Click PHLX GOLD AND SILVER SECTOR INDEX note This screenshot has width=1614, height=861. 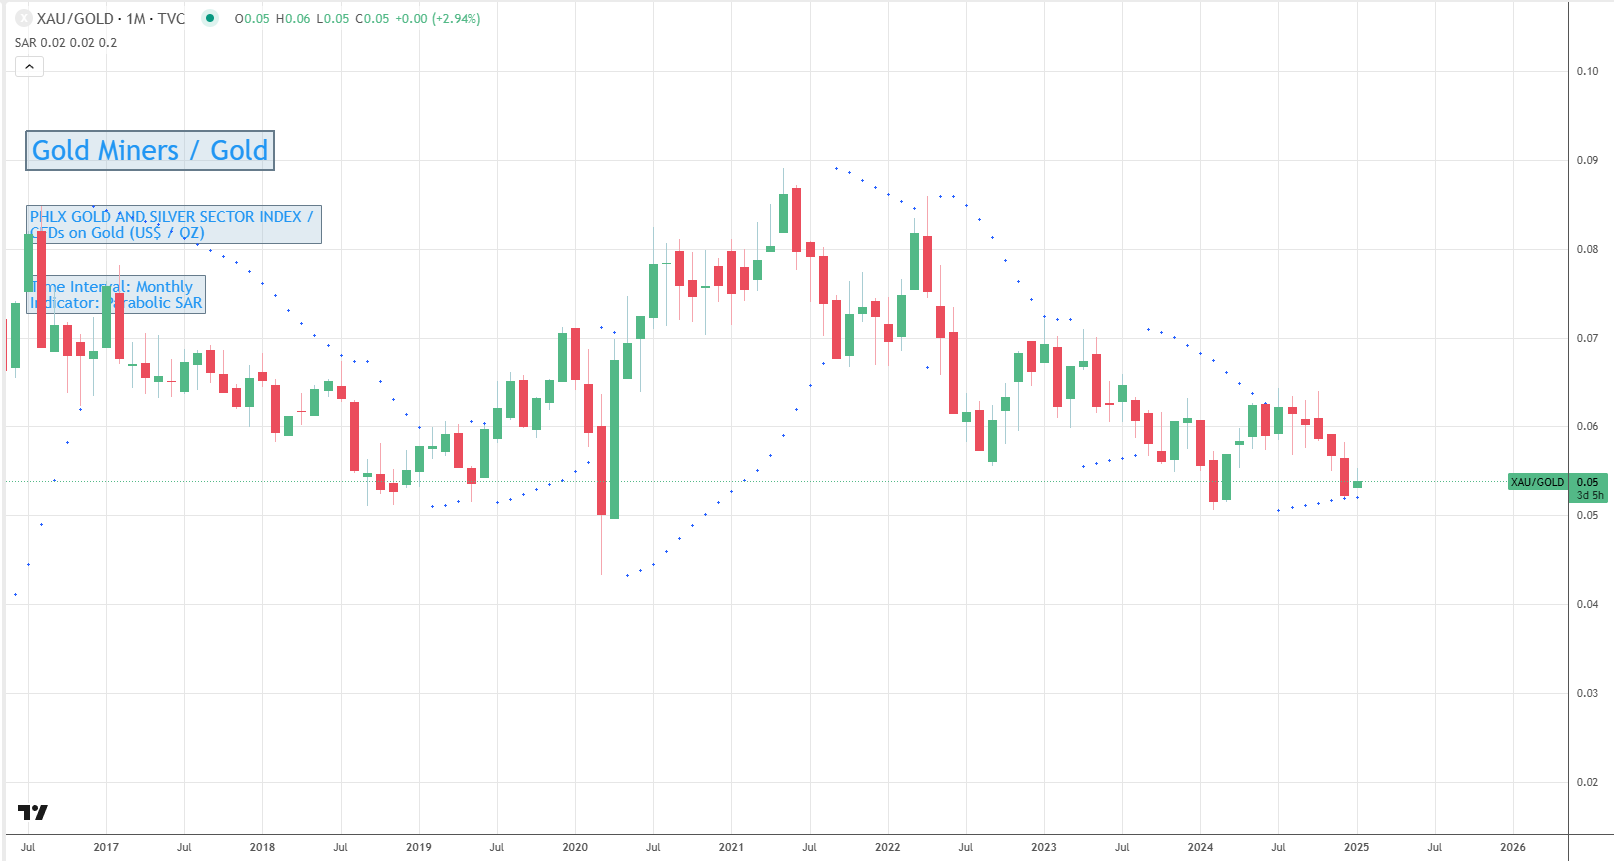click(174, 224)
